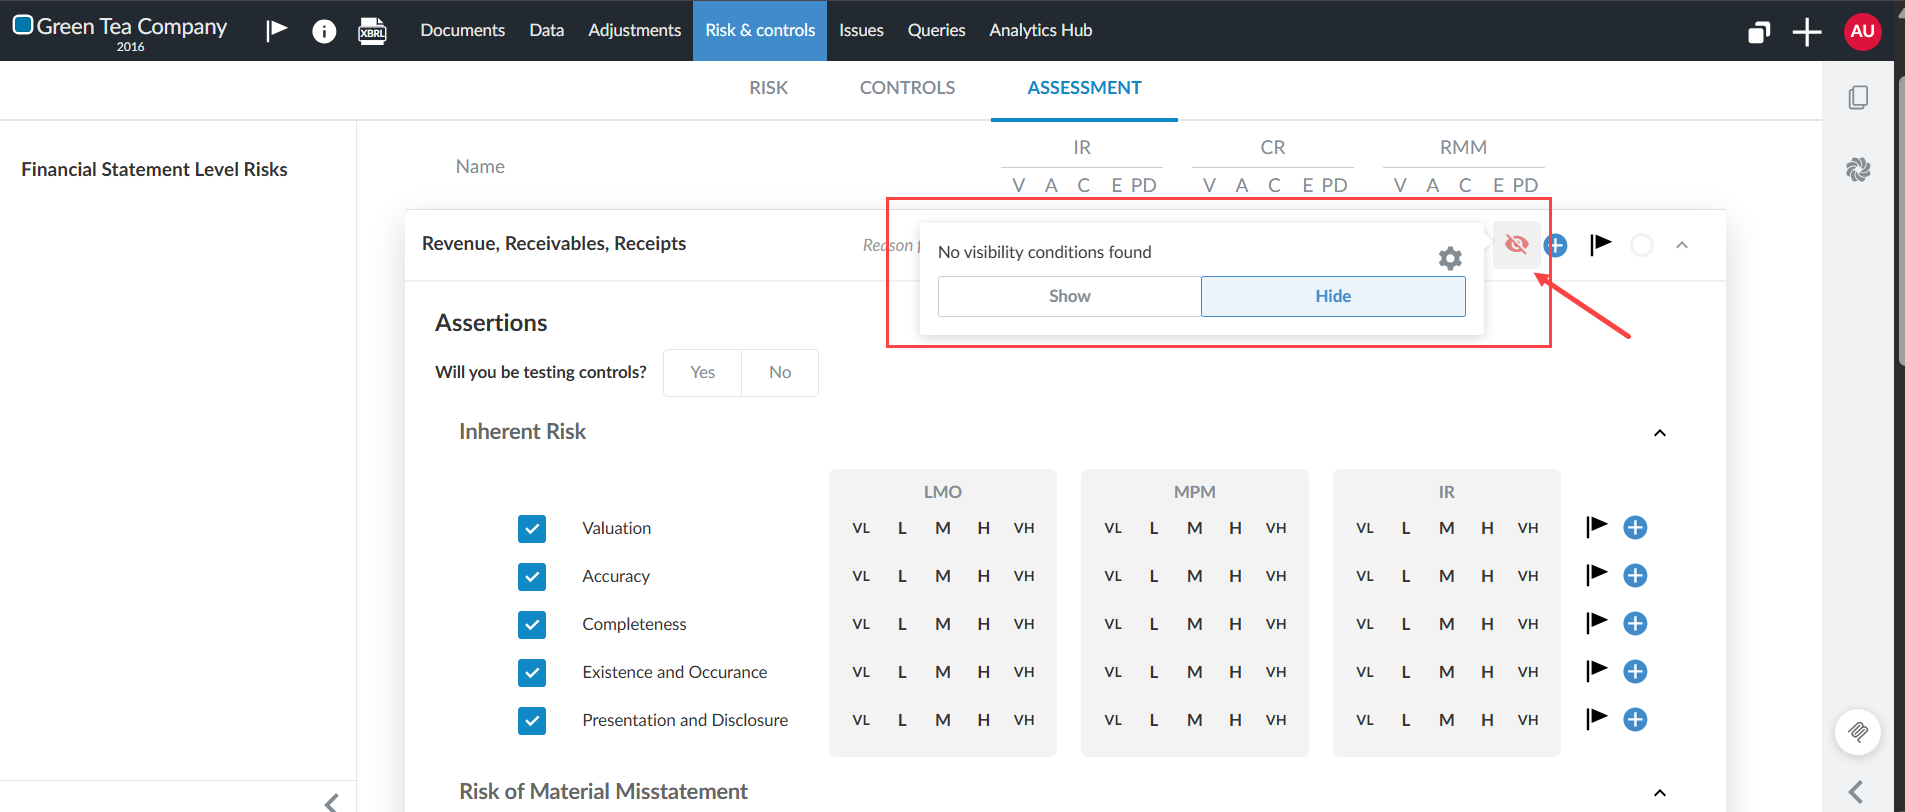Viewport: 1905px width, 812px height.
Task: Open the Queries menu
Action: coord(936,30)
